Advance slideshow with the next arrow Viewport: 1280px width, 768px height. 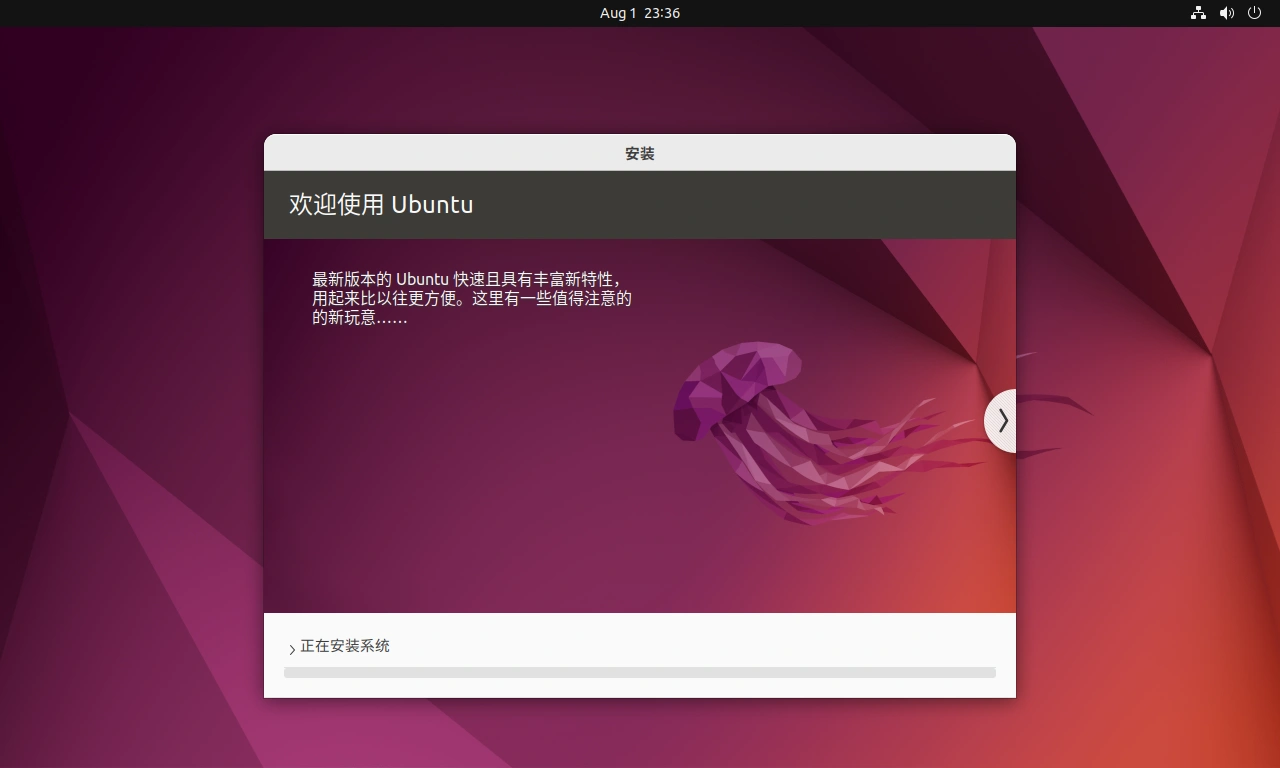pyautogui.click(x=1001, y=421)
